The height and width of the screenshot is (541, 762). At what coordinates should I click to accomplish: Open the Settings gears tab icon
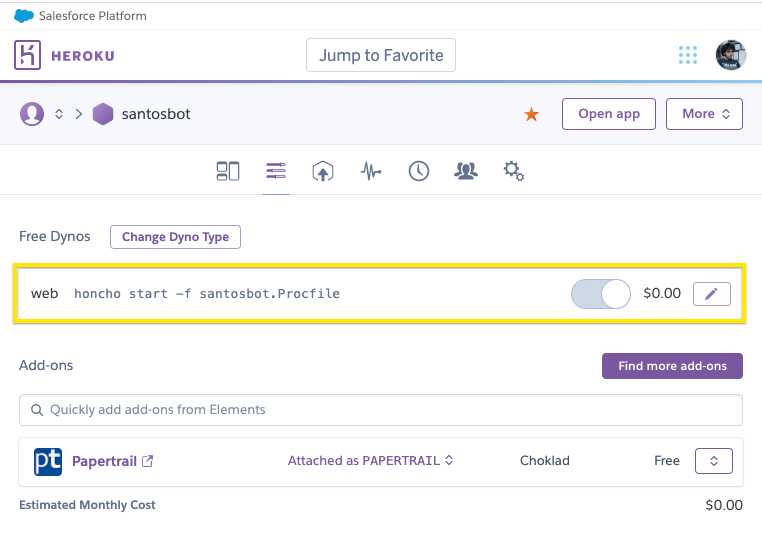pos(514,171)
